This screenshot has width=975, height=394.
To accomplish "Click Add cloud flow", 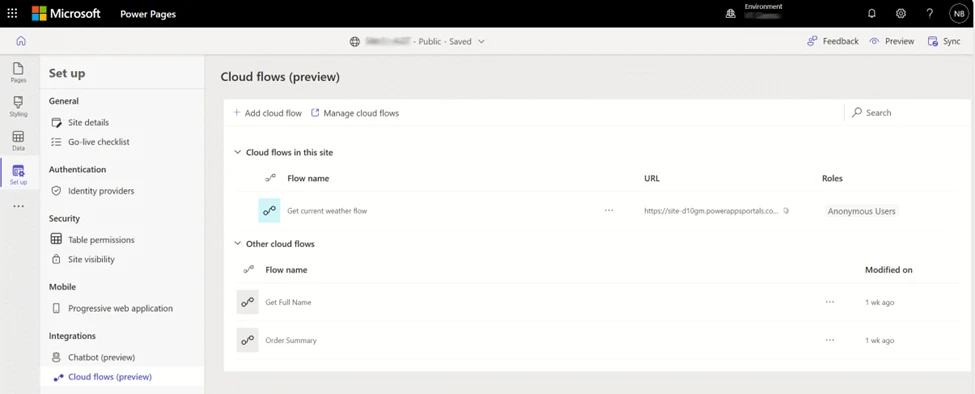I will pos(267,113).
